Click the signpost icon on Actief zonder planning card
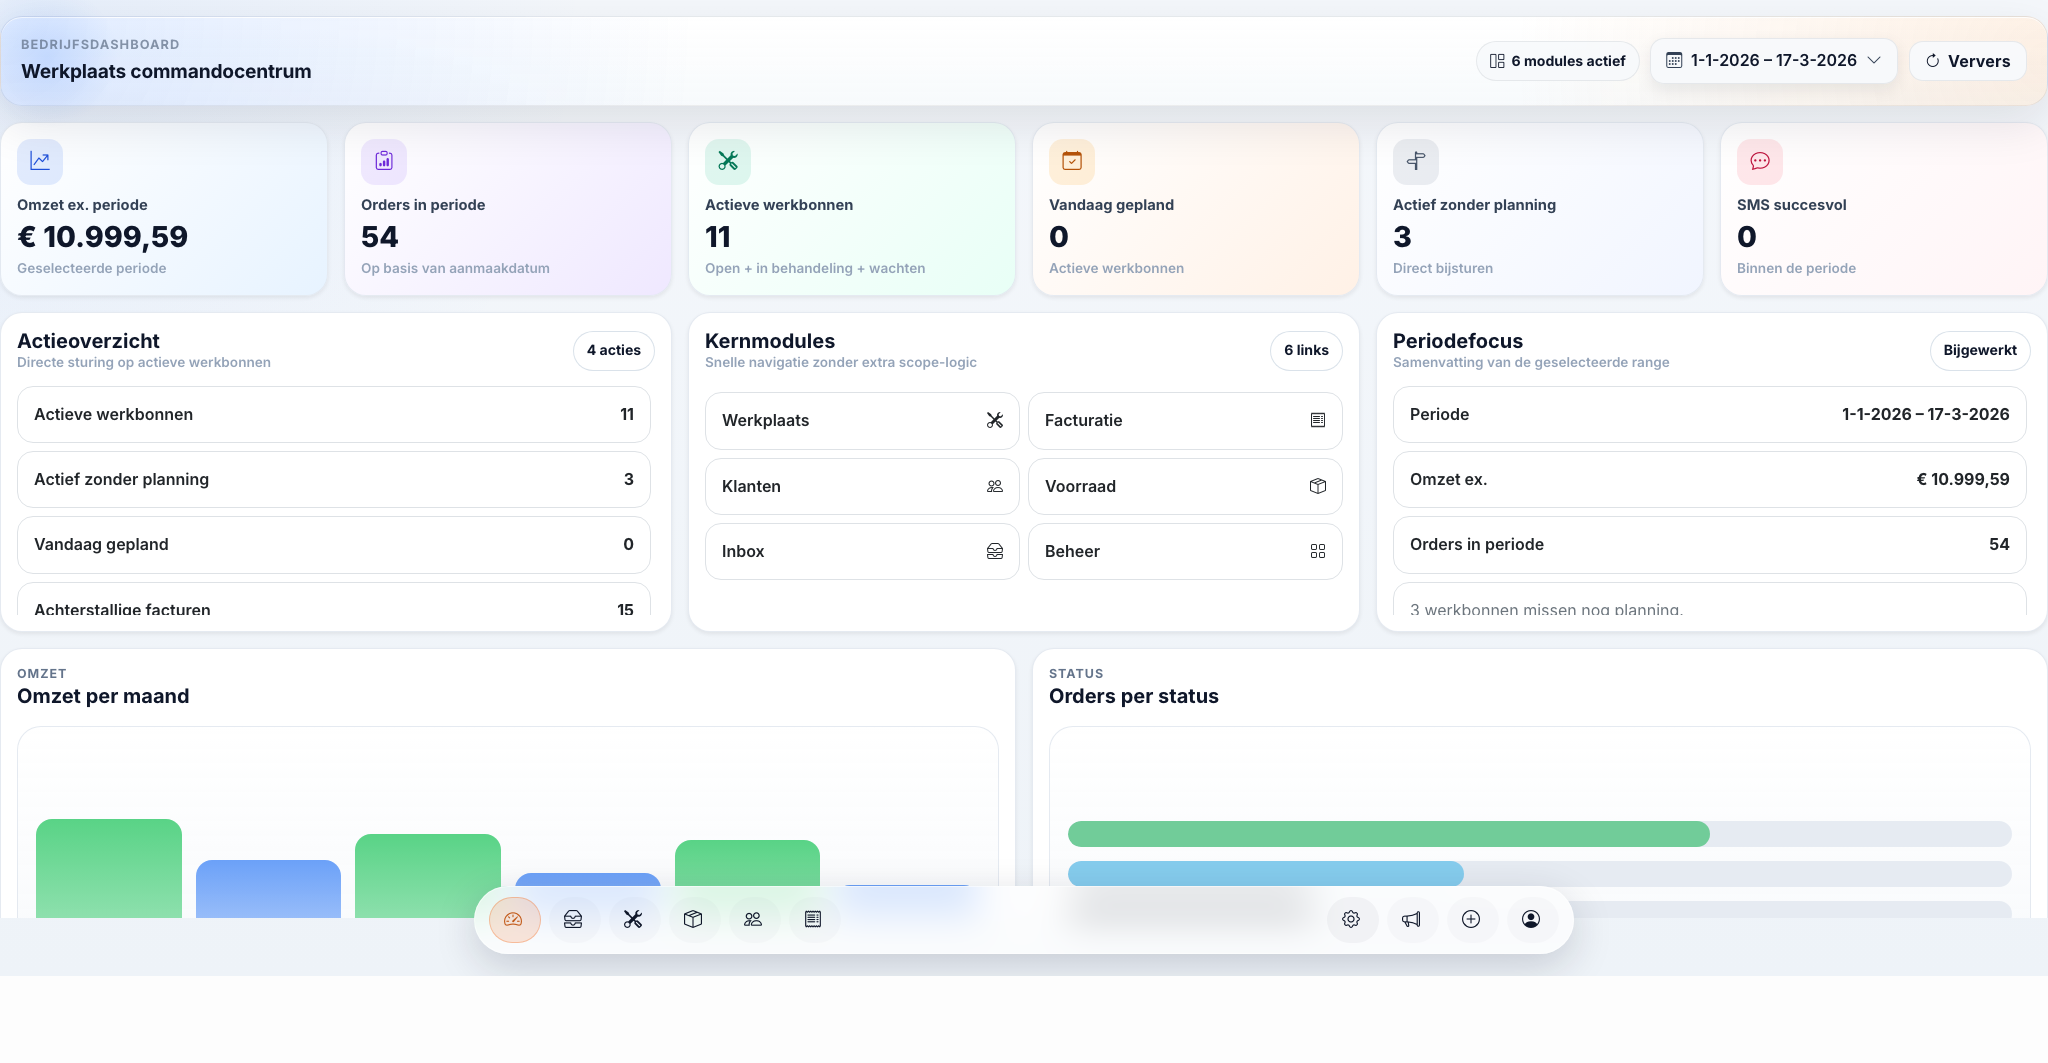The width and height of the screenshot is (2048, 1063). (1416, 161)
